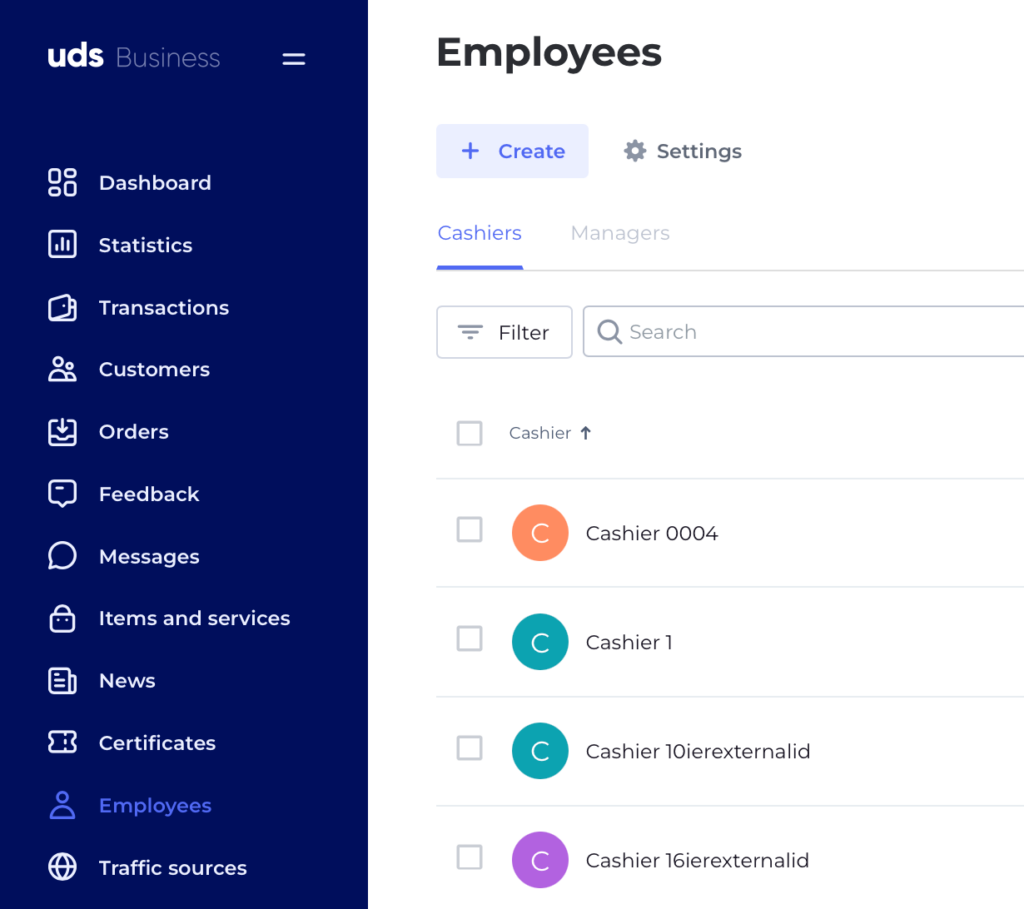Open Cashier 0004 name
The width and height of the screenshot is (1024, 909).
click(x=652, y=533)
